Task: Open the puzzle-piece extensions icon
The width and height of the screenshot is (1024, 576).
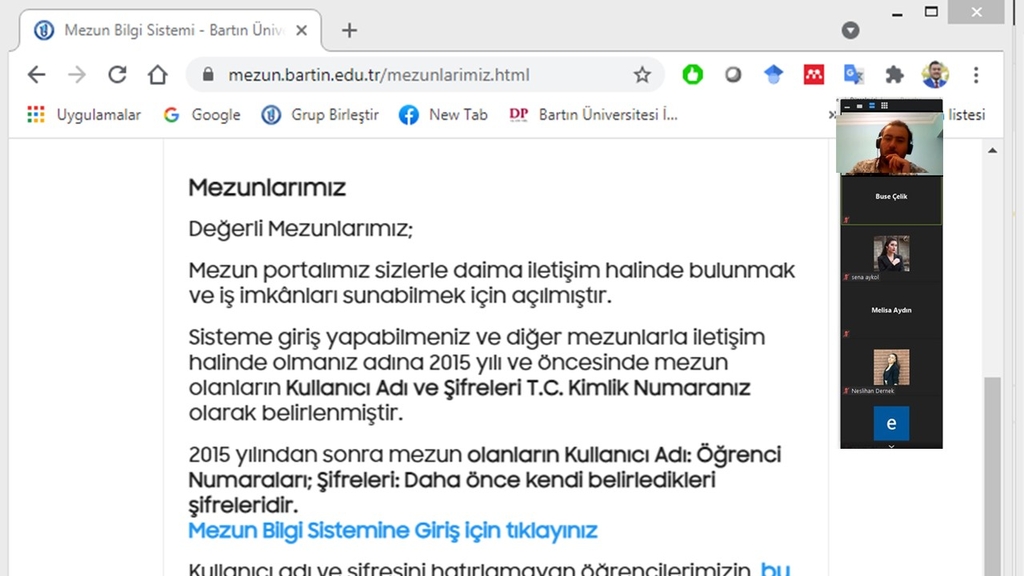Action: click(x=893, y=74)
